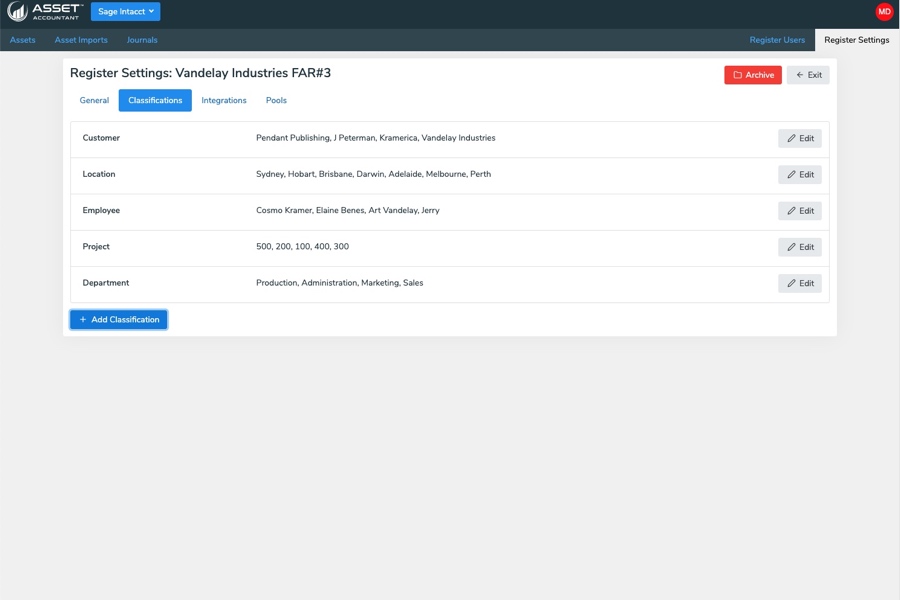900x600 pixels.
Task: Click pencil Edit button for Project row
Action: (x=799, y=247)
